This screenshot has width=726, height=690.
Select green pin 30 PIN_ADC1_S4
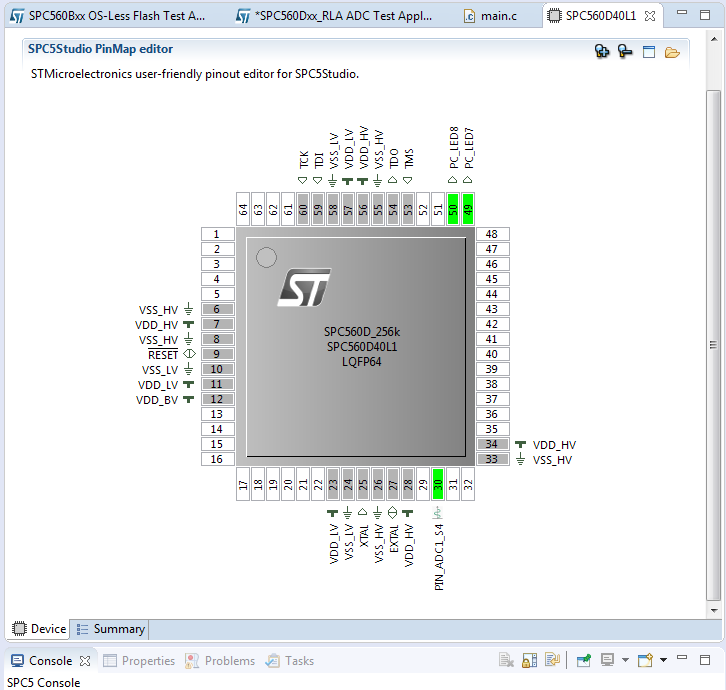click(438, 484)
